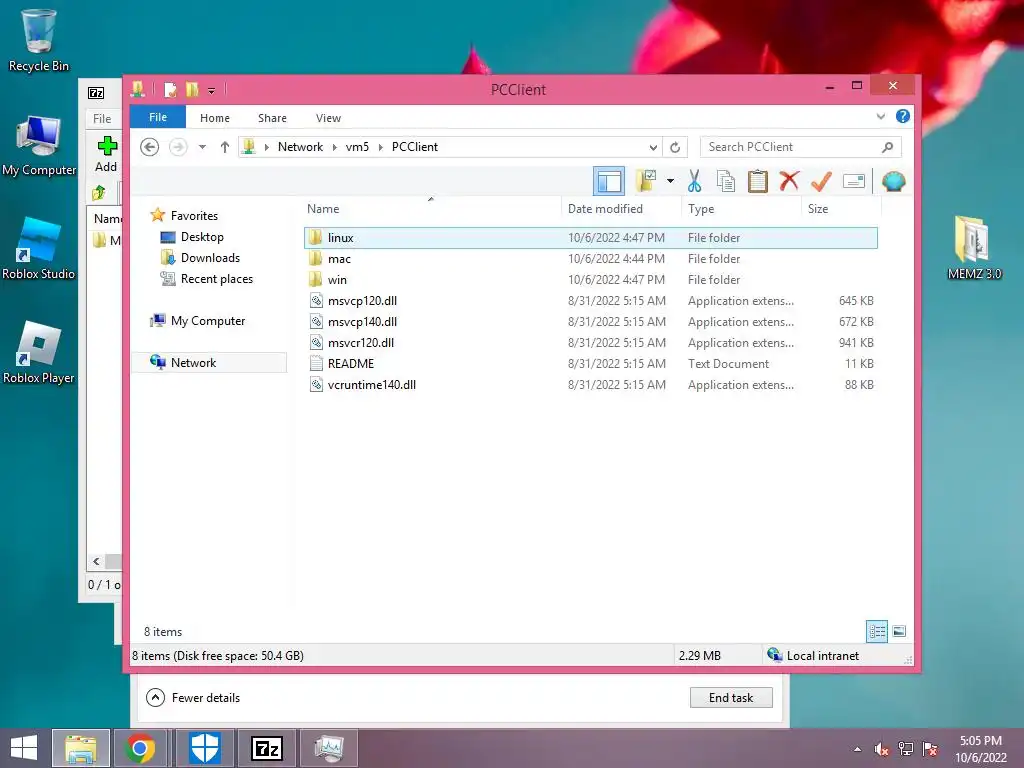Screen dimensions: 1024x768
Task: Click the New folder quick access icon
Action: 192,89
